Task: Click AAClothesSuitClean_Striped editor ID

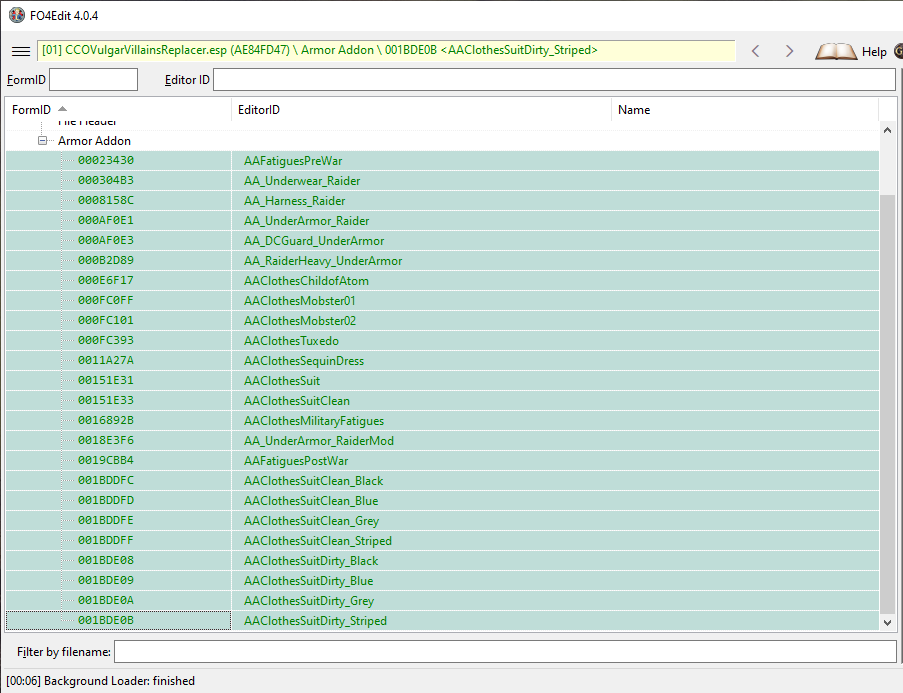Action: click(x=318, y=541)
